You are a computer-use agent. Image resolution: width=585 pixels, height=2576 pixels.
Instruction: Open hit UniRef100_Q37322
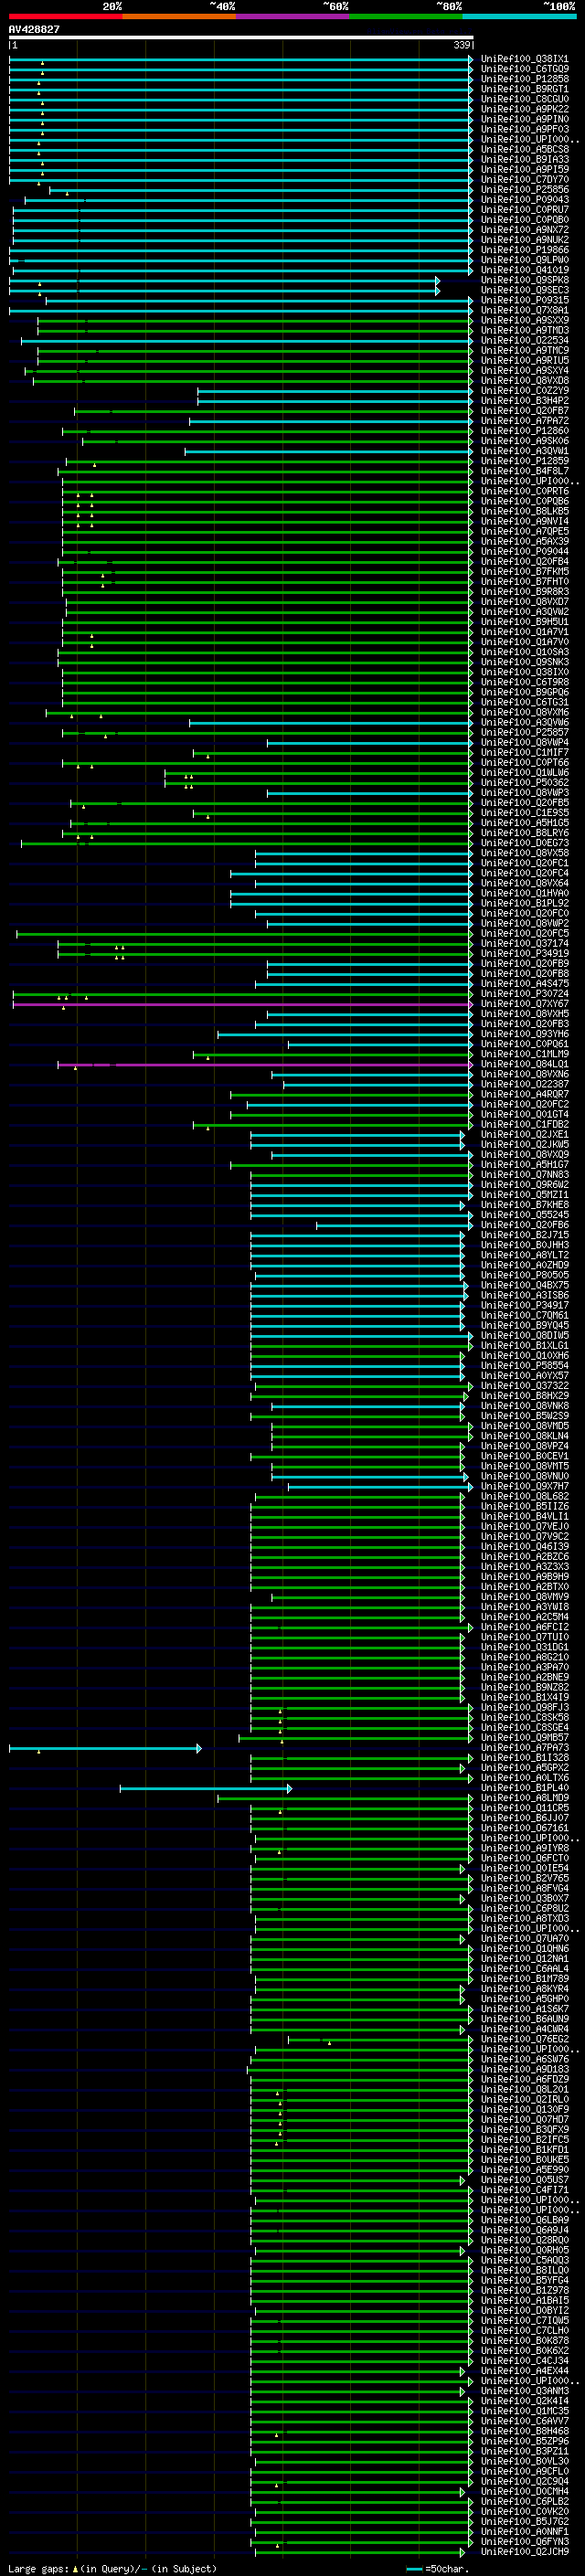(525, 1386)
